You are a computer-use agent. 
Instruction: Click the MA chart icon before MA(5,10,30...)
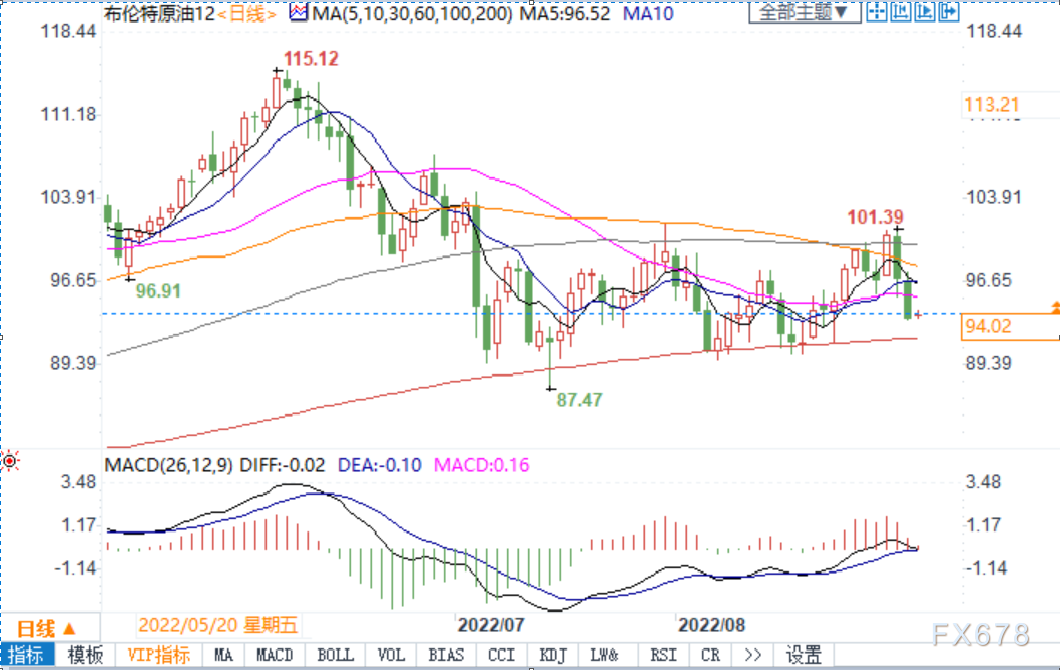[299, 12]
